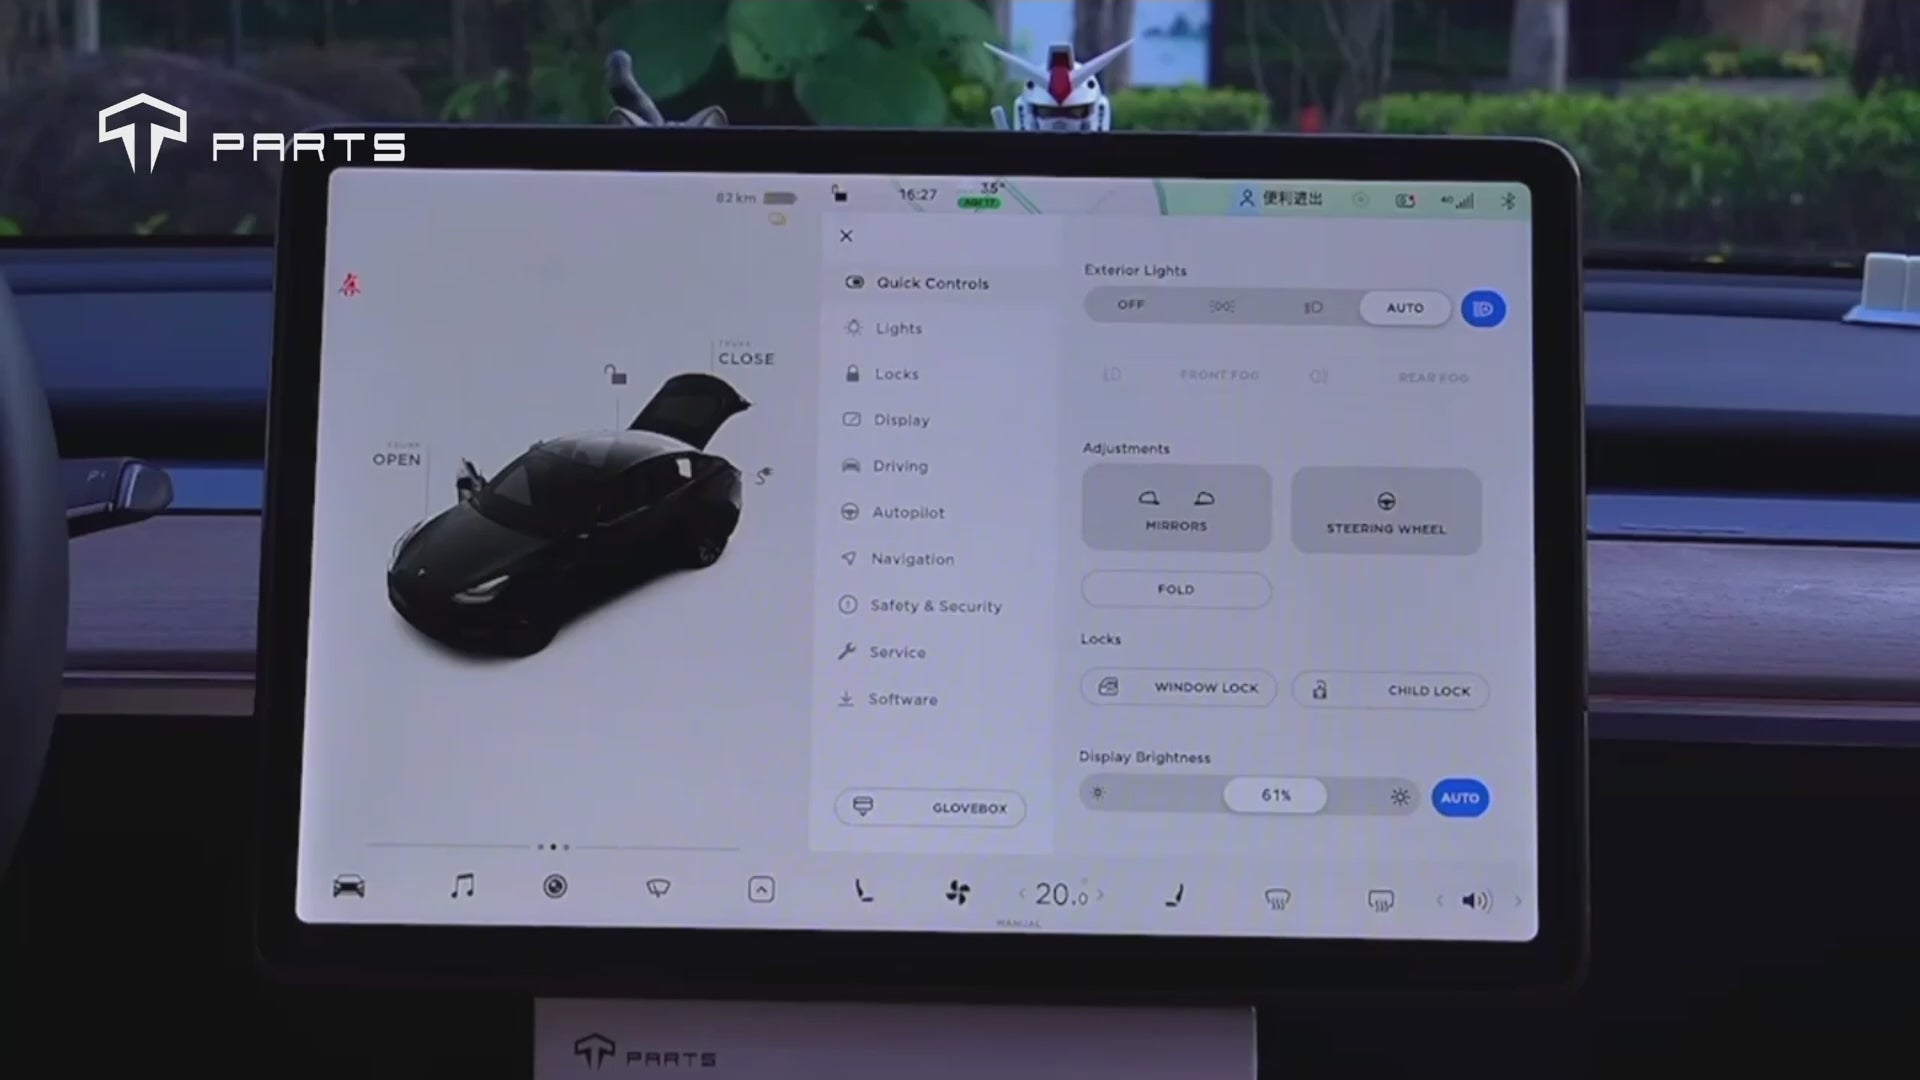Select the Glovebox icon button
The height and width of the screenshot is (1080, 1920).
(864, 807)
